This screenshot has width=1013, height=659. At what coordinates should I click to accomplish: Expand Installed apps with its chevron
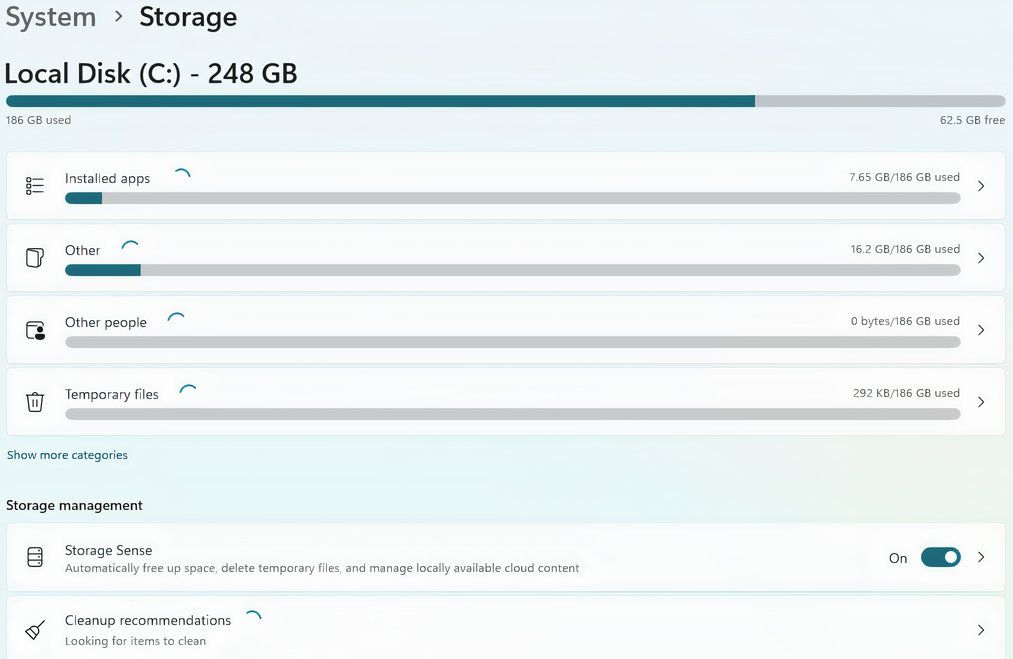point(981,186)
